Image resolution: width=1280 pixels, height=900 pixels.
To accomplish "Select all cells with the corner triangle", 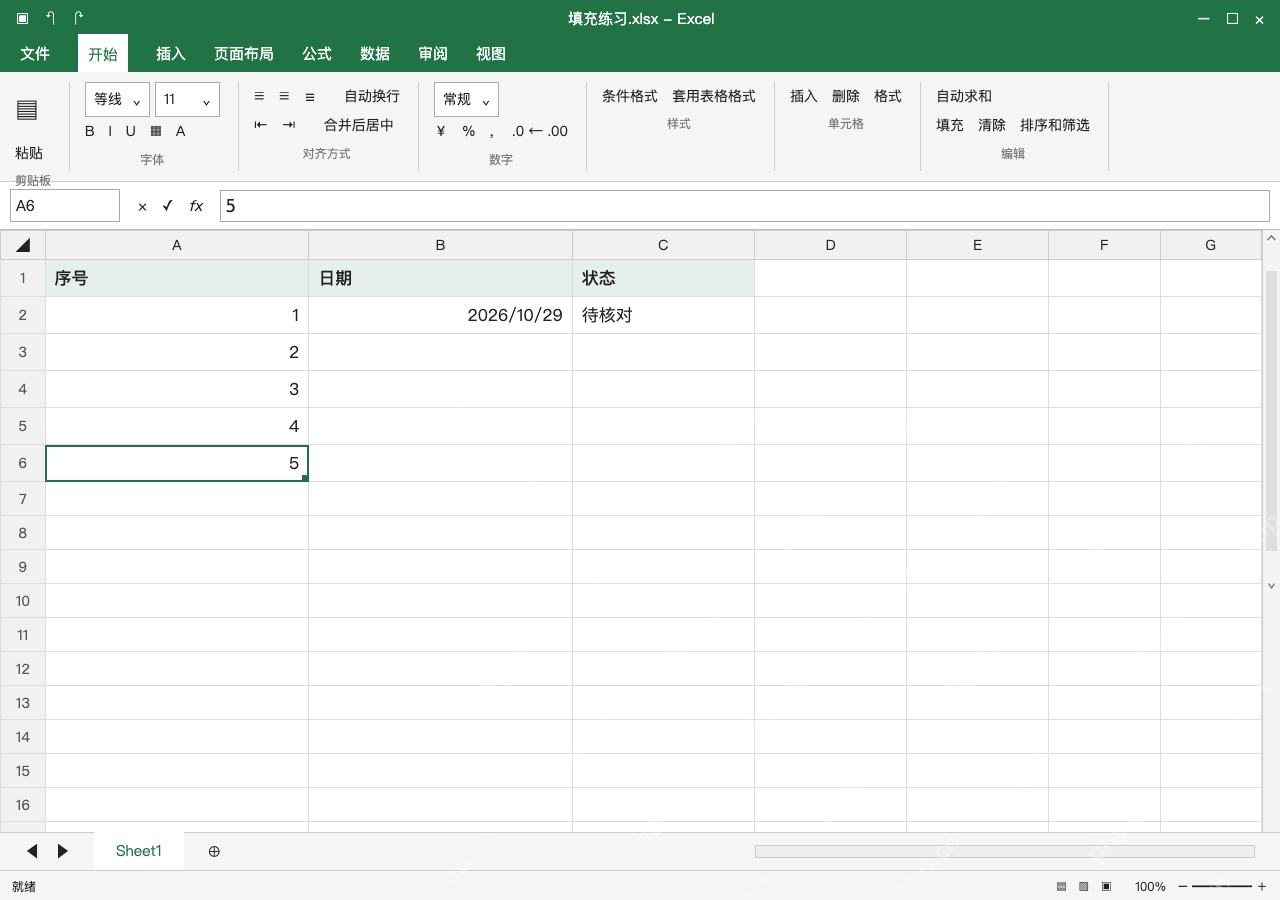I will [23, 245].
